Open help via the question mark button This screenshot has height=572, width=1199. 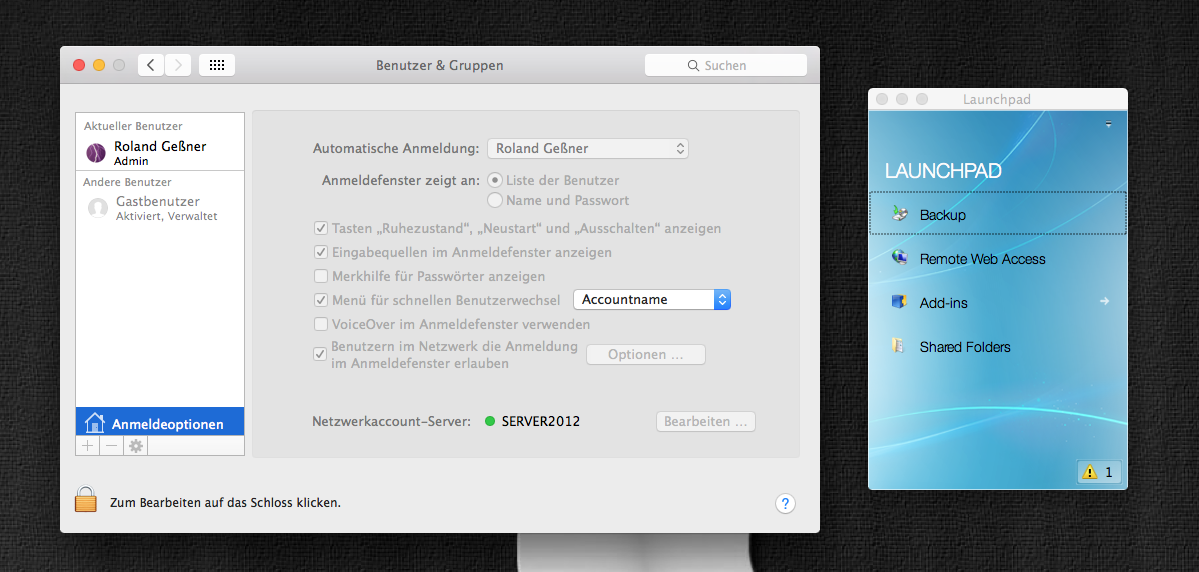click(785, 503)
